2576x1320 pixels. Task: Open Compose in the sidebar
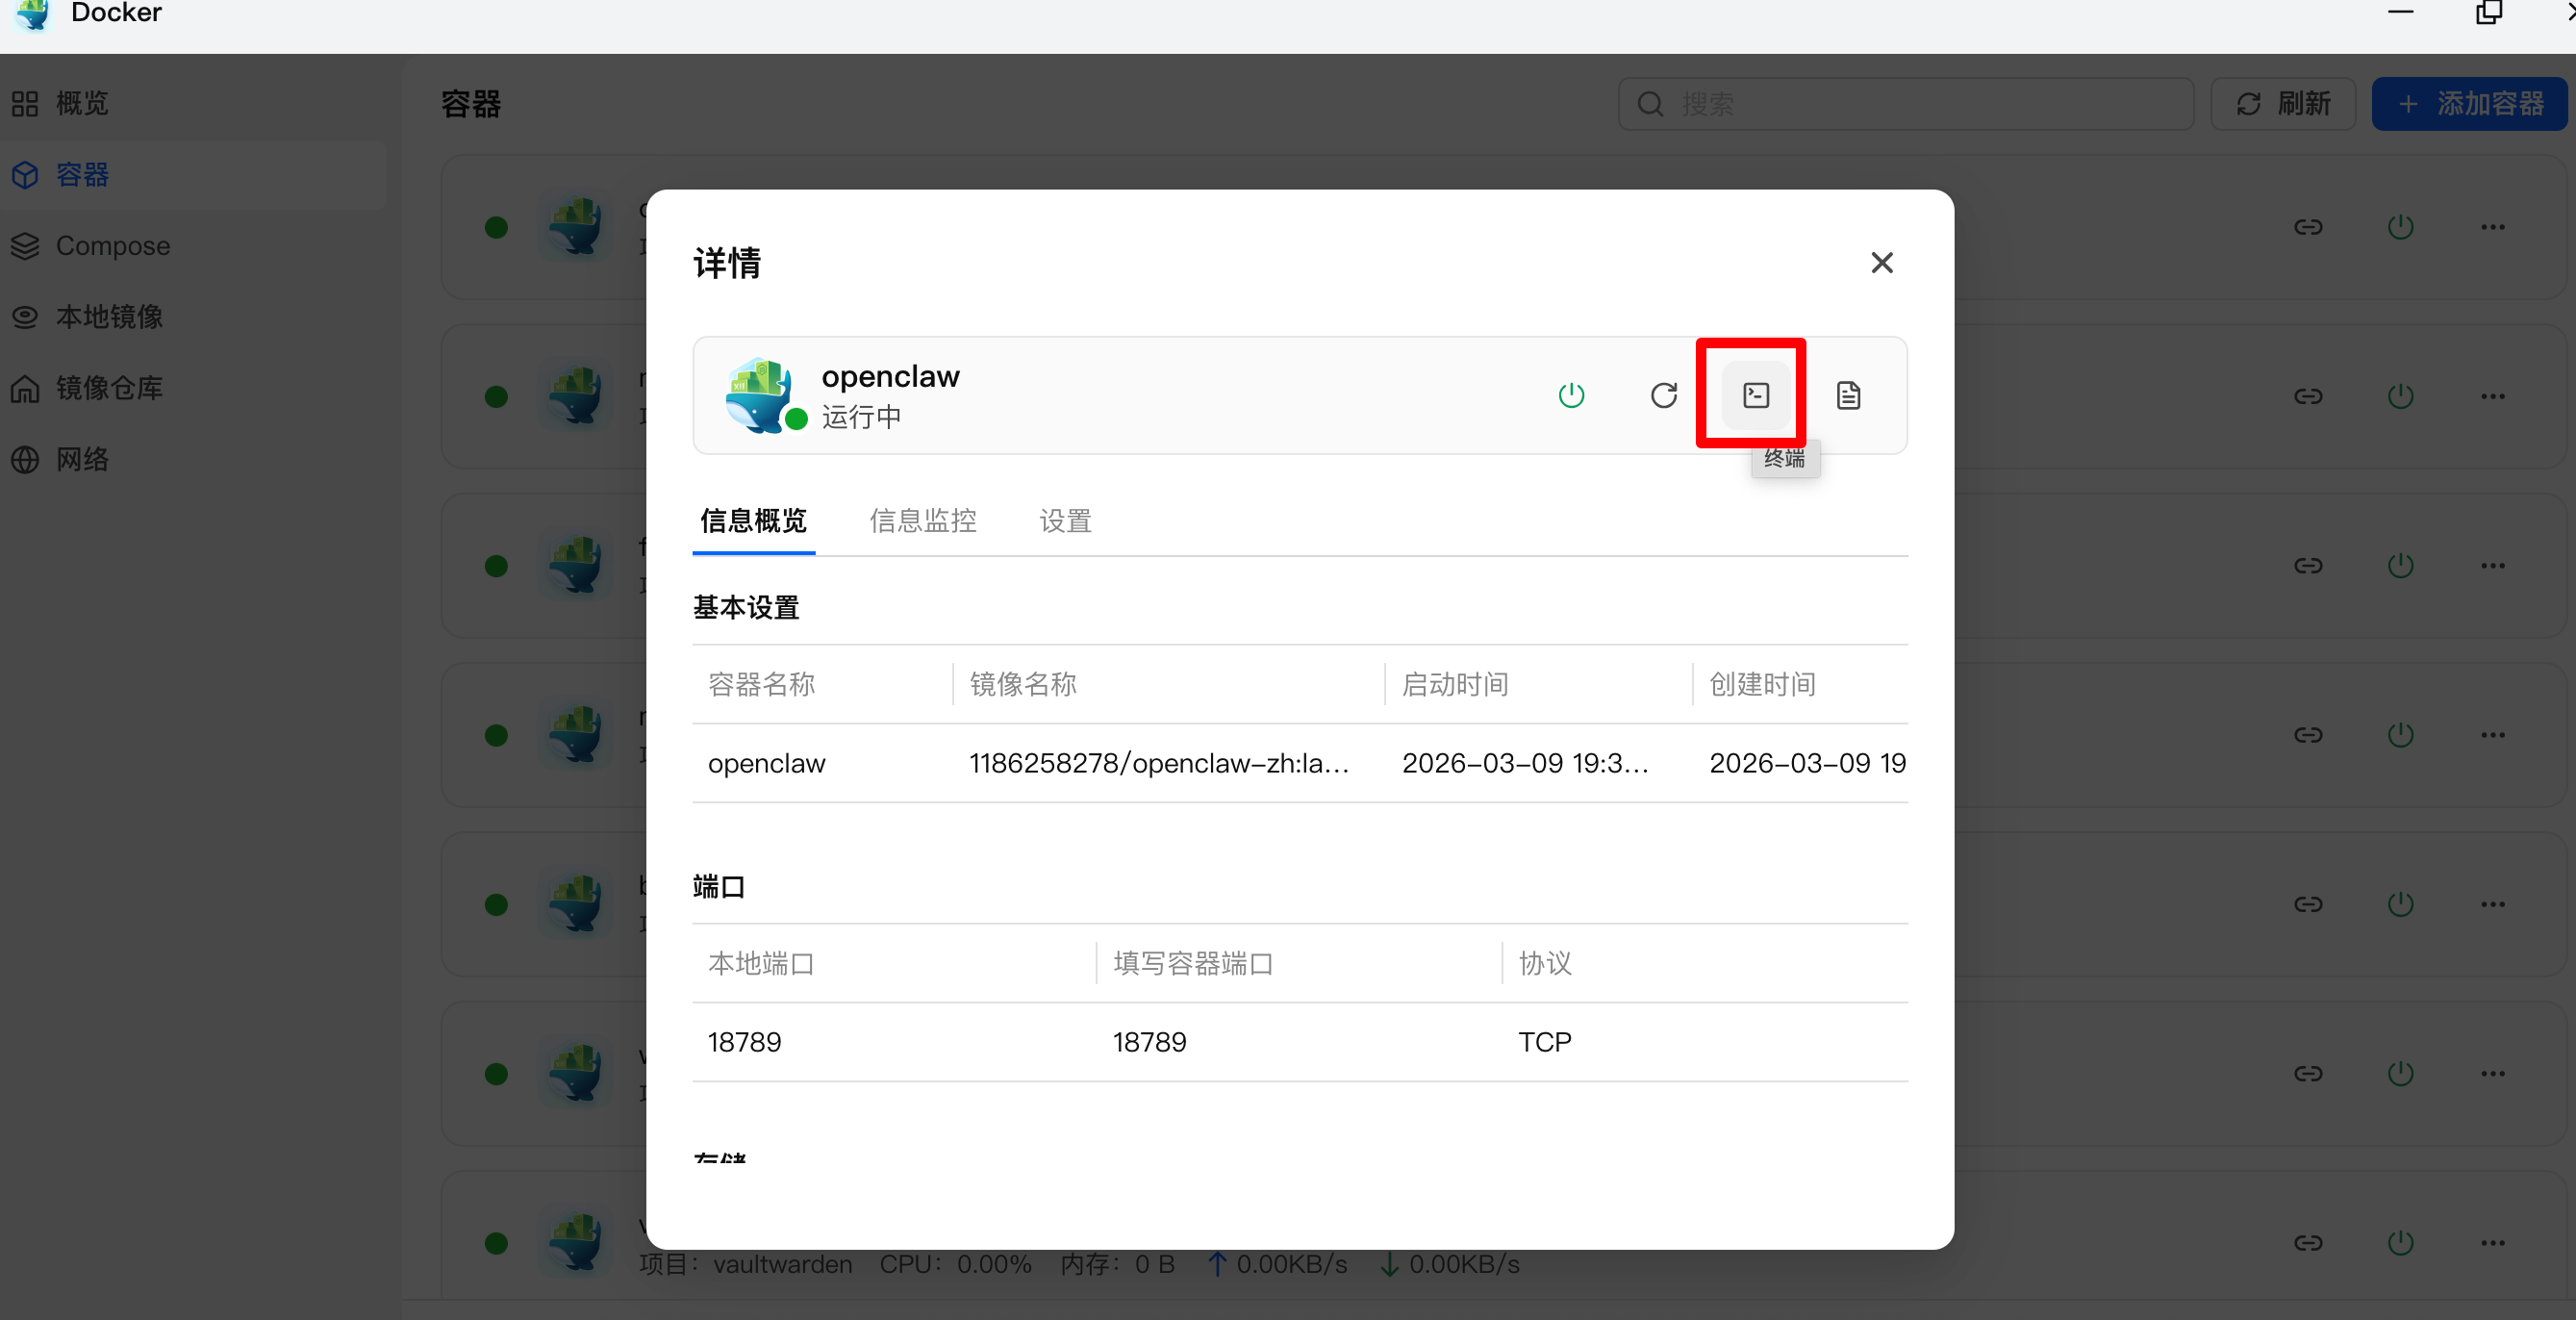pos(112,246)
